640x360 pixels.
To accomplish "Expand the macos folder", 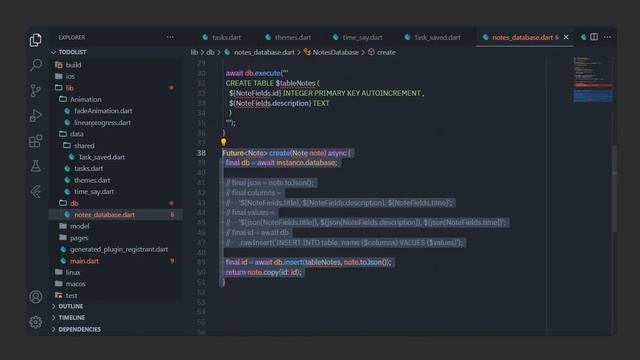I will coord(76,284).
